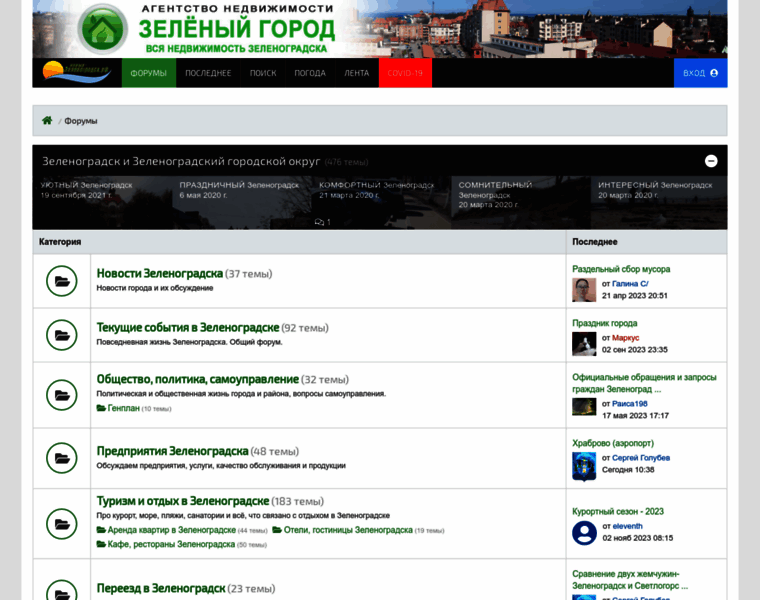Image resolution: width=760 pixels, height=600 pixels.
Task: Click the "21 апр 2023 20:51" date
Action: [x=634, y=296]
